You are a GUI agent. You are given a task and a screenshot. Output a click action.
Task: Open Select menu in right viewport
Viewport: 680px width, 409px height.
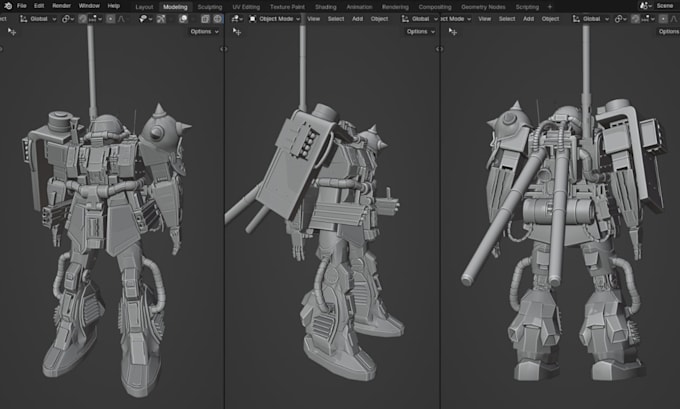pos(507,19)
